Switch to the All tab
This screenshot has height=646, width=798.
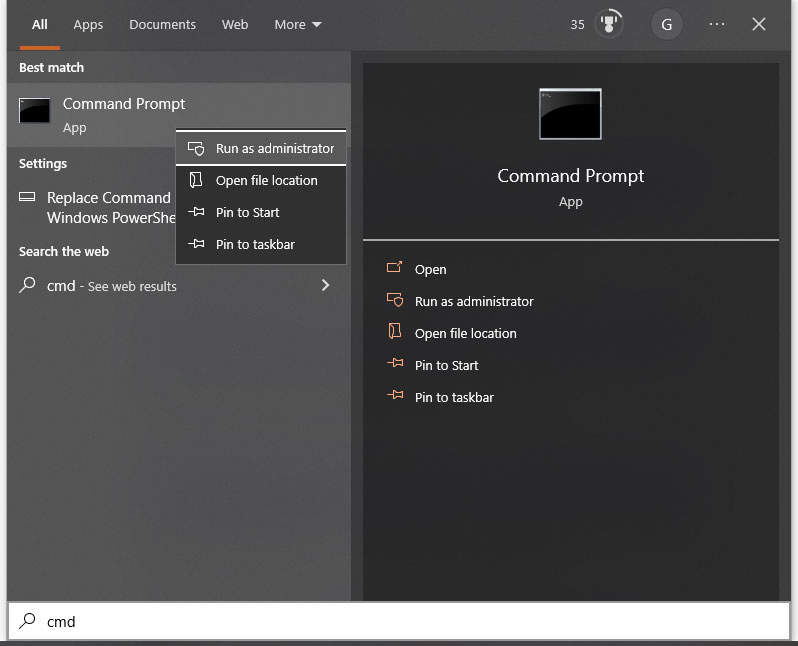tap(40, 24)
